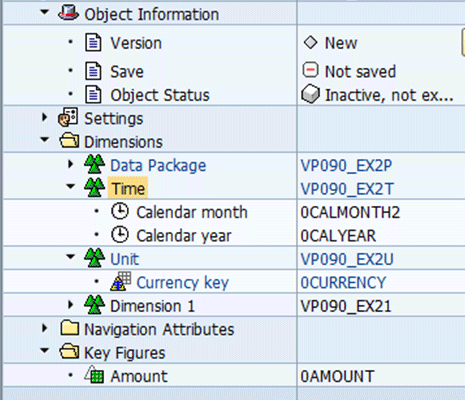Click the top hat Object Information icon
465x400 pixels.
coord(68,13)
